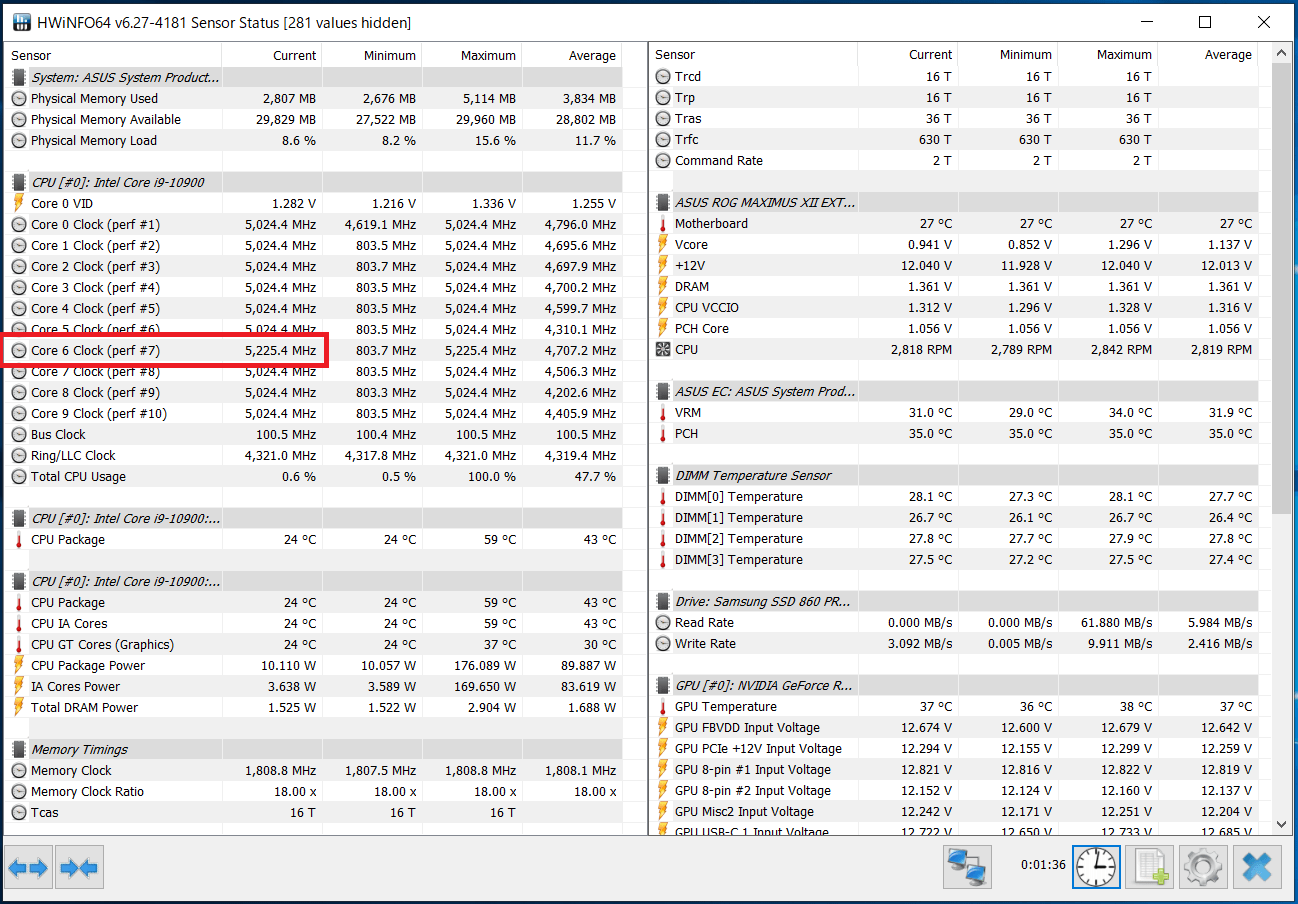This screenshot has width=1298, height=904.
Task: Select the +12V voltage row
Action: [x=953, y=265]
